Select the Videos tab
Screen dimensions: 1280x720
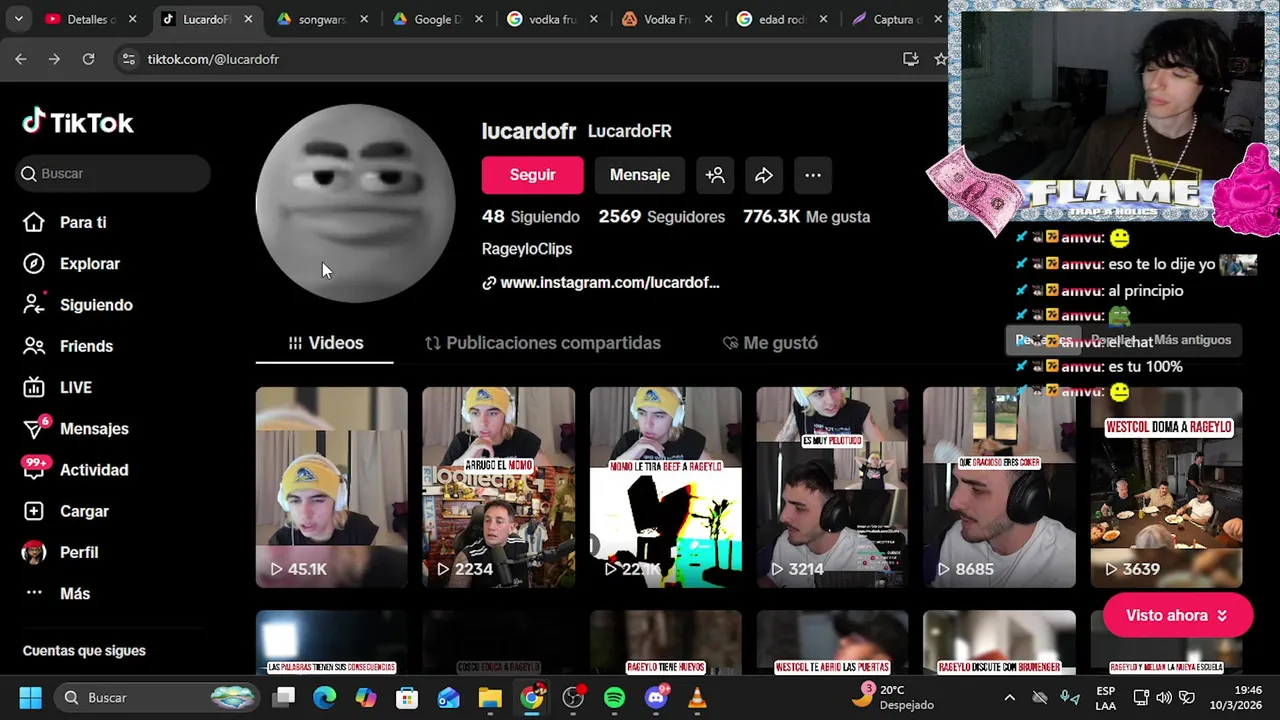tap(325, 343)
